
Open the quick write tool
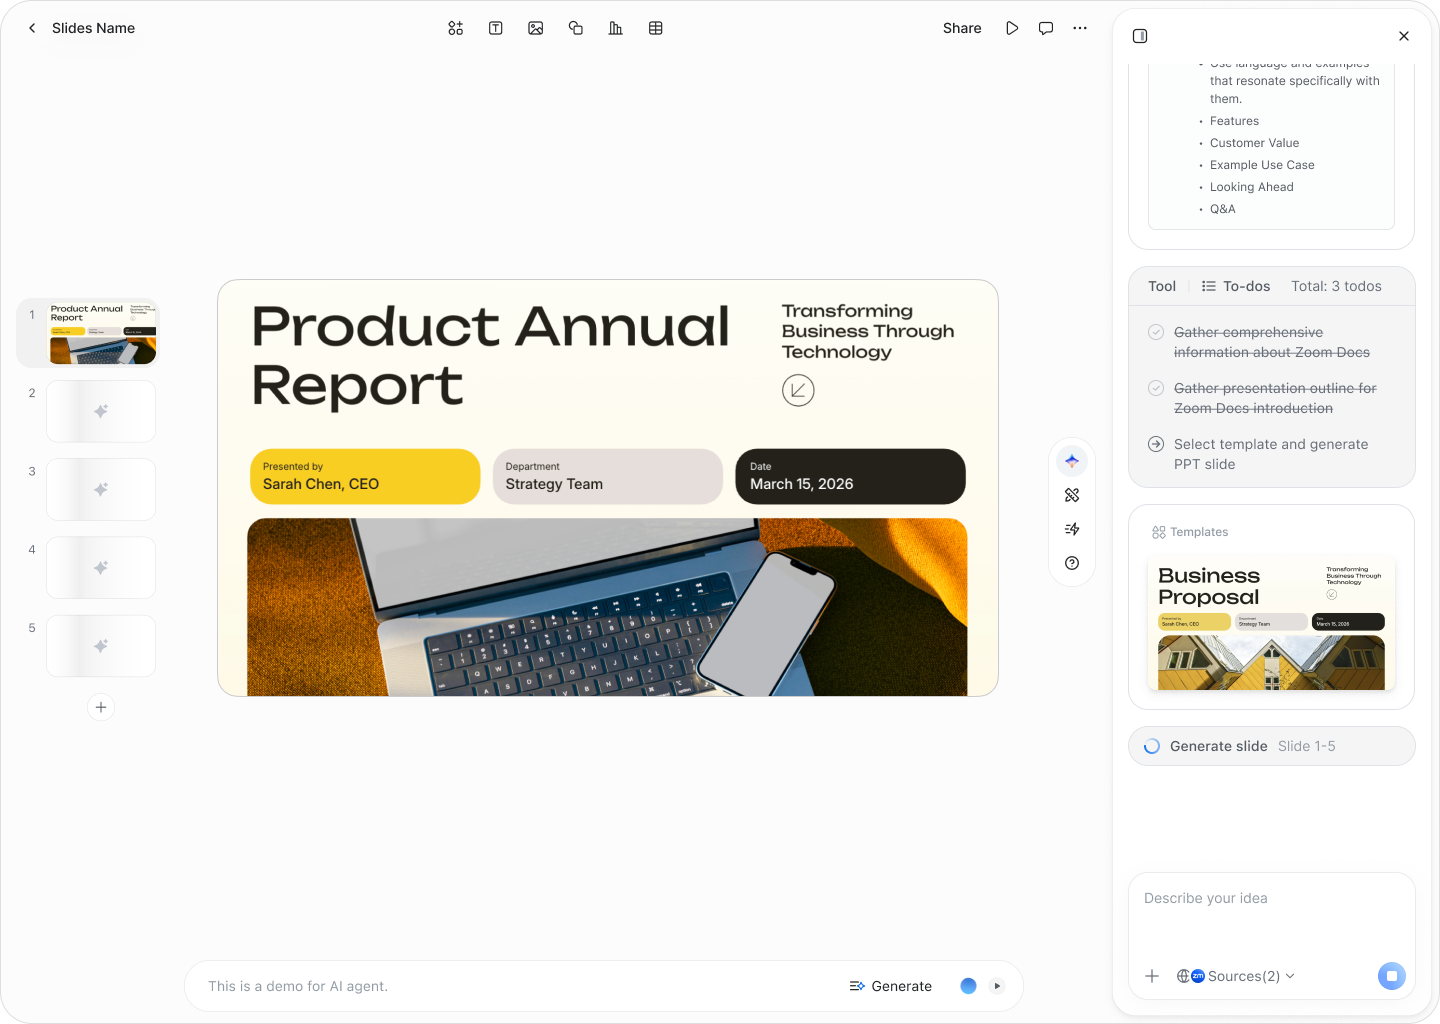click(1071, 529)
